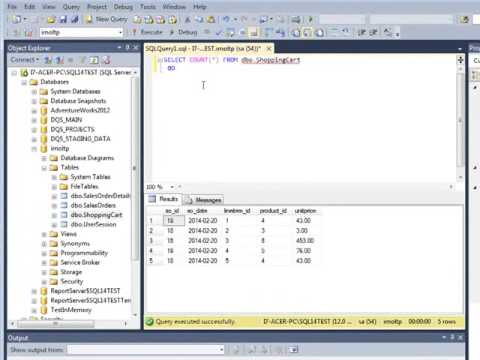Screen dimensions: 480x360
Task: Open Analysis Services DMX Query icon
Action: pyautogui.click(x=161, y=20)
